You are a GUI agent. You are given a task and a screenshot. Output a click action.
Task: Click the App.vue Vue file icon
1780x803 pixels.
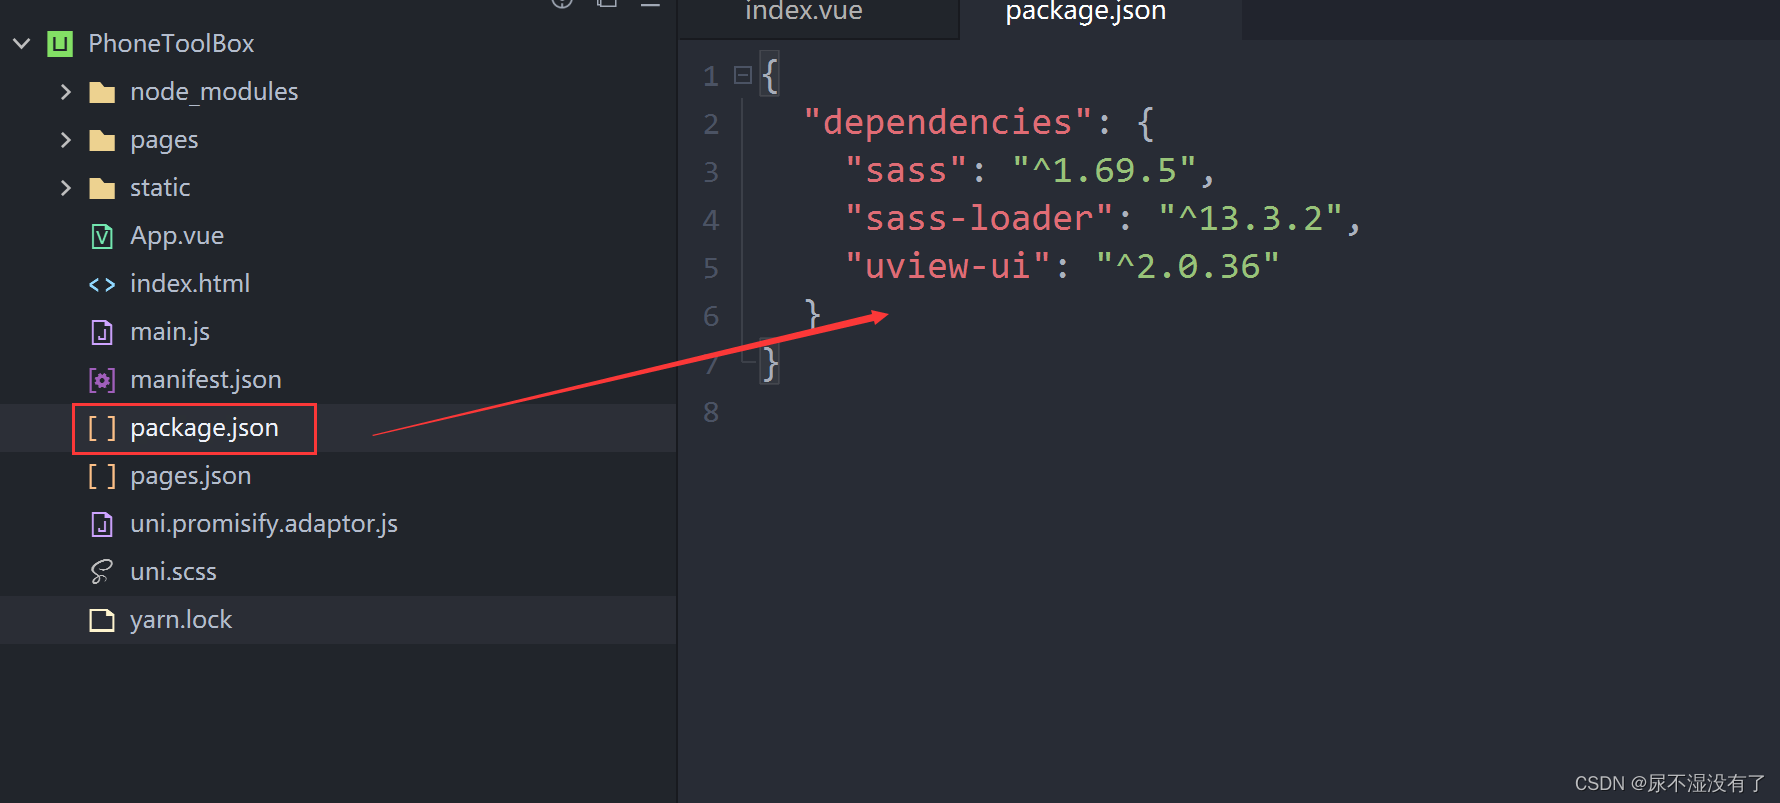[x=102, y=236]
